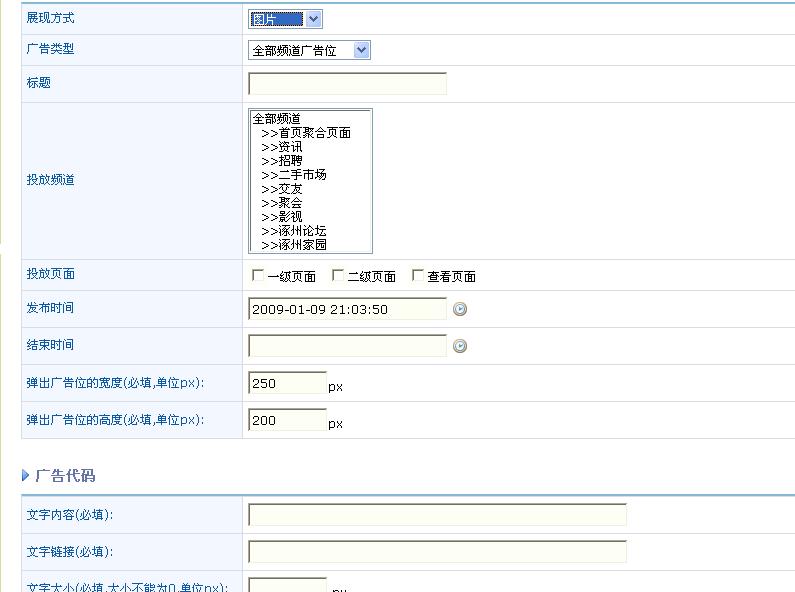Viewport: 795px width, 592px height.
Task: Select >>影视 in the channel list
Action: pos(282,217)
